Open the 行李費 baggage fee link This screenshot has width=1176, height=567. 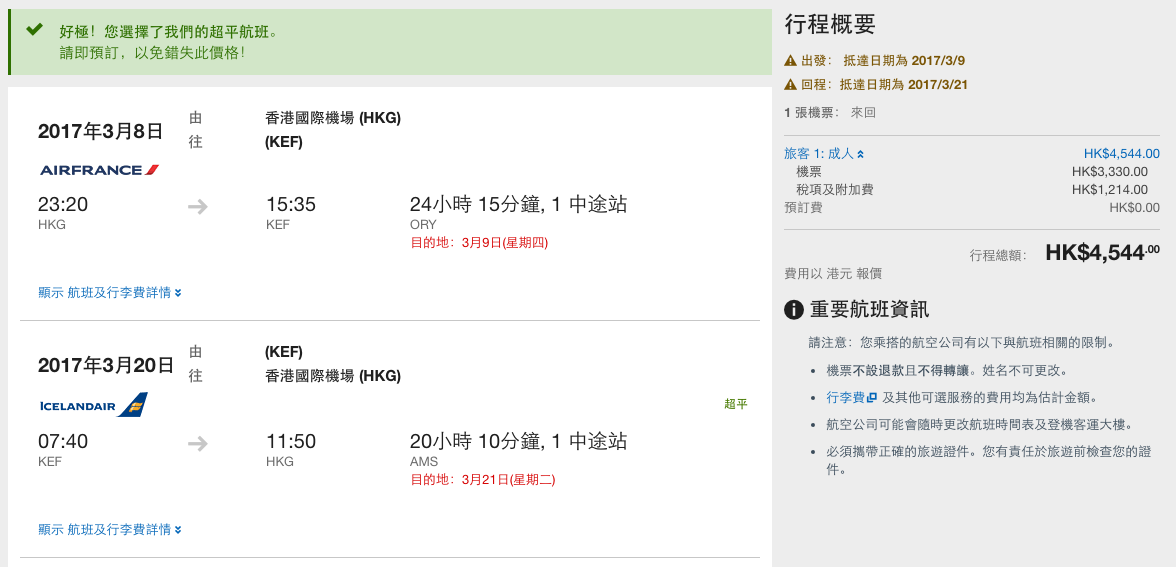(x=845, y=398)
